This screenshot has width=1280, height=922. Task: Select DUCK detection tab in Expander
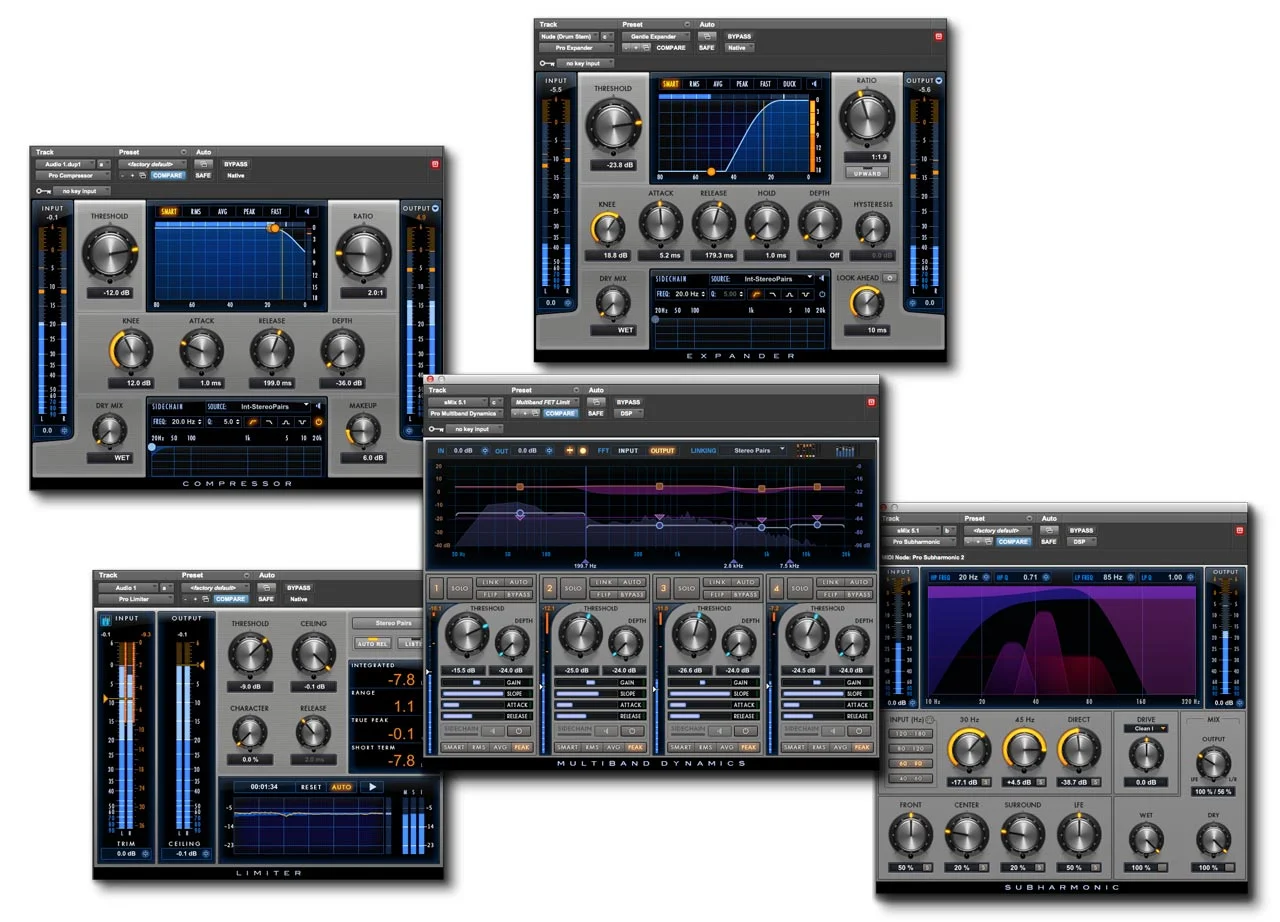pos(790,84)
